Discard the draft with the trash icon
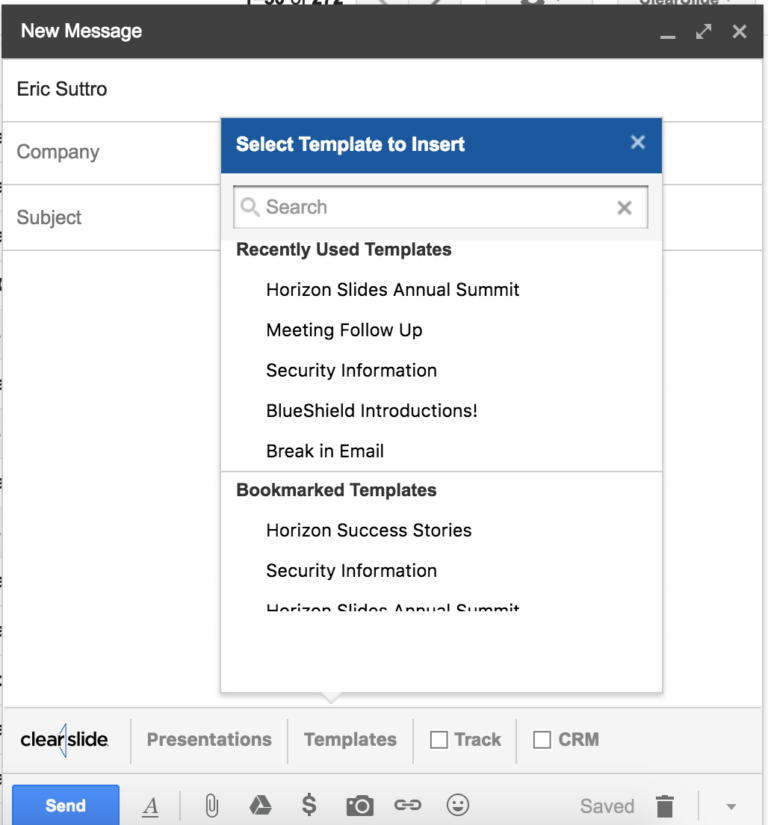Viewport: 768px width, 825px height. pos(664,805)
